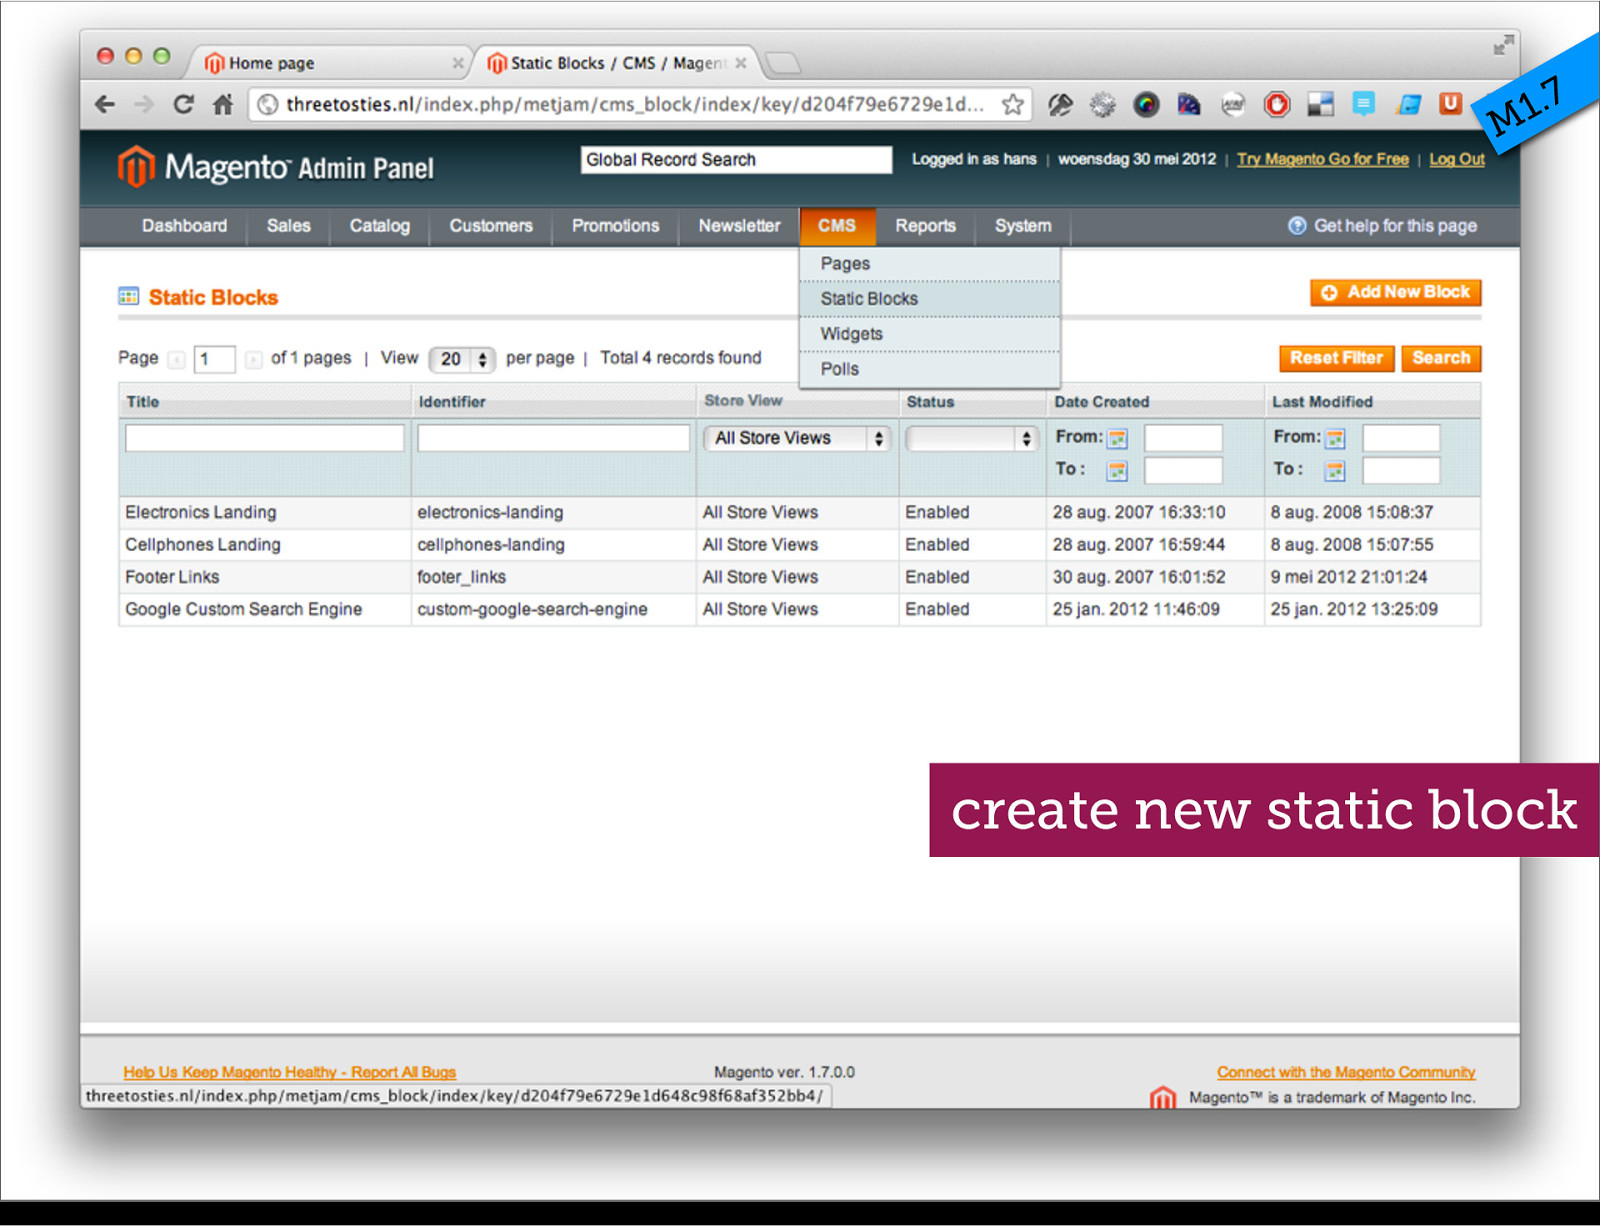Open Date Created To calendar icon
The image size is (1600, 1232).
click(x=1118, y=471)
